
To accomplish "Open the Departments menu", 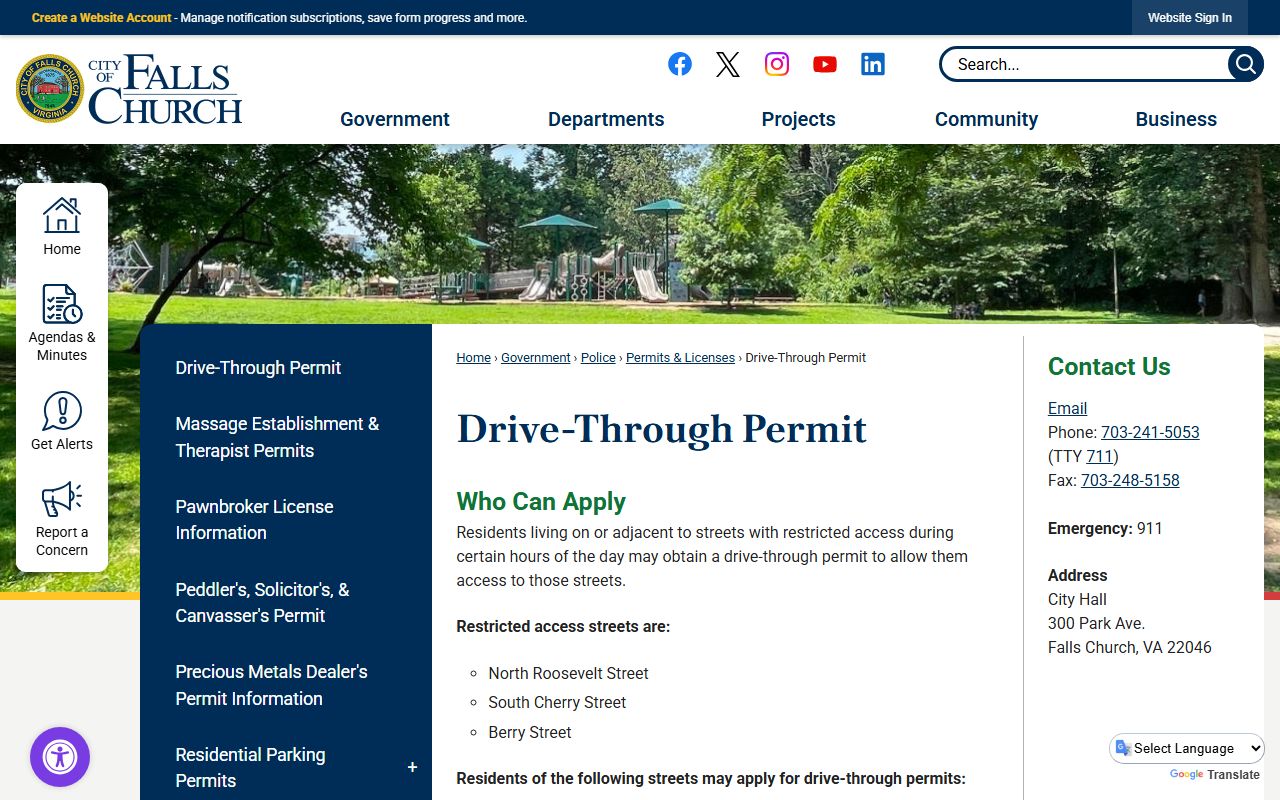I will tap(606, 119).
